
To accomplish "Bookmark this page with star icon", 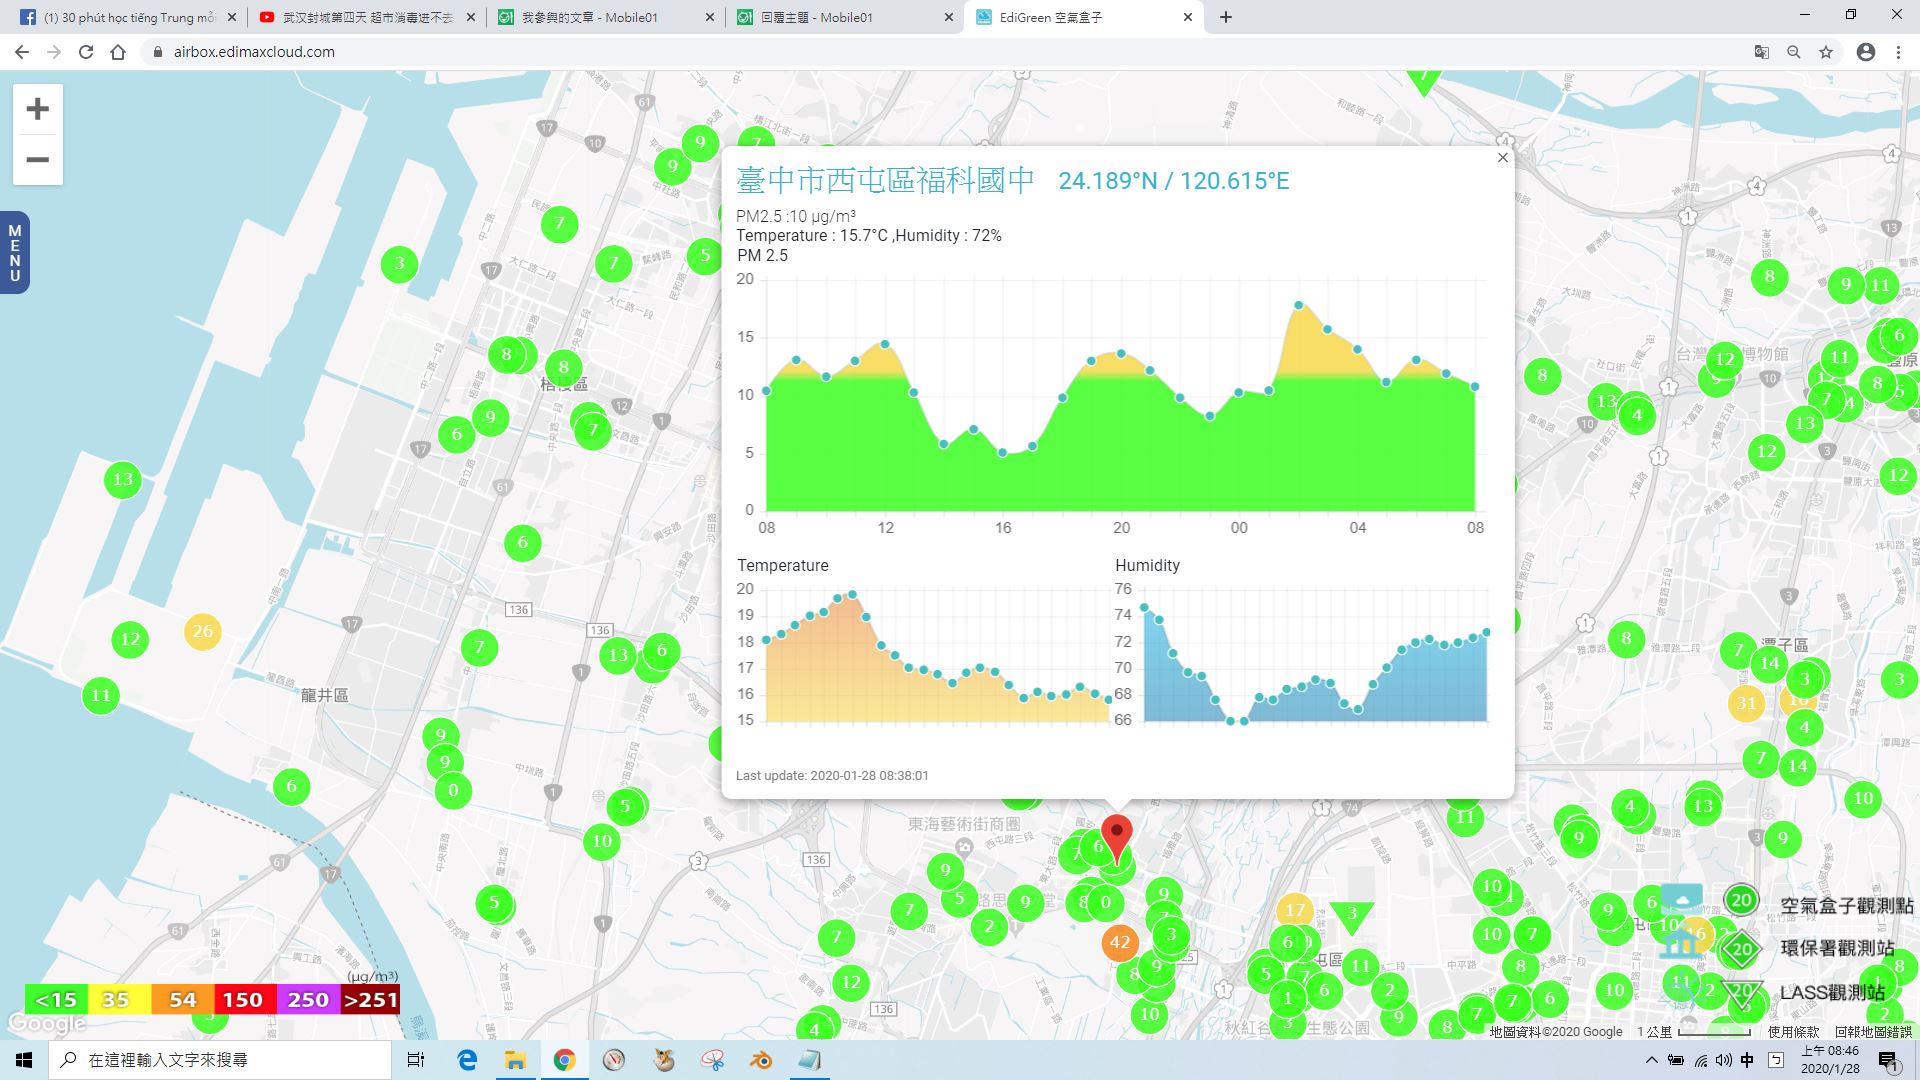I will click(1826, 52).
